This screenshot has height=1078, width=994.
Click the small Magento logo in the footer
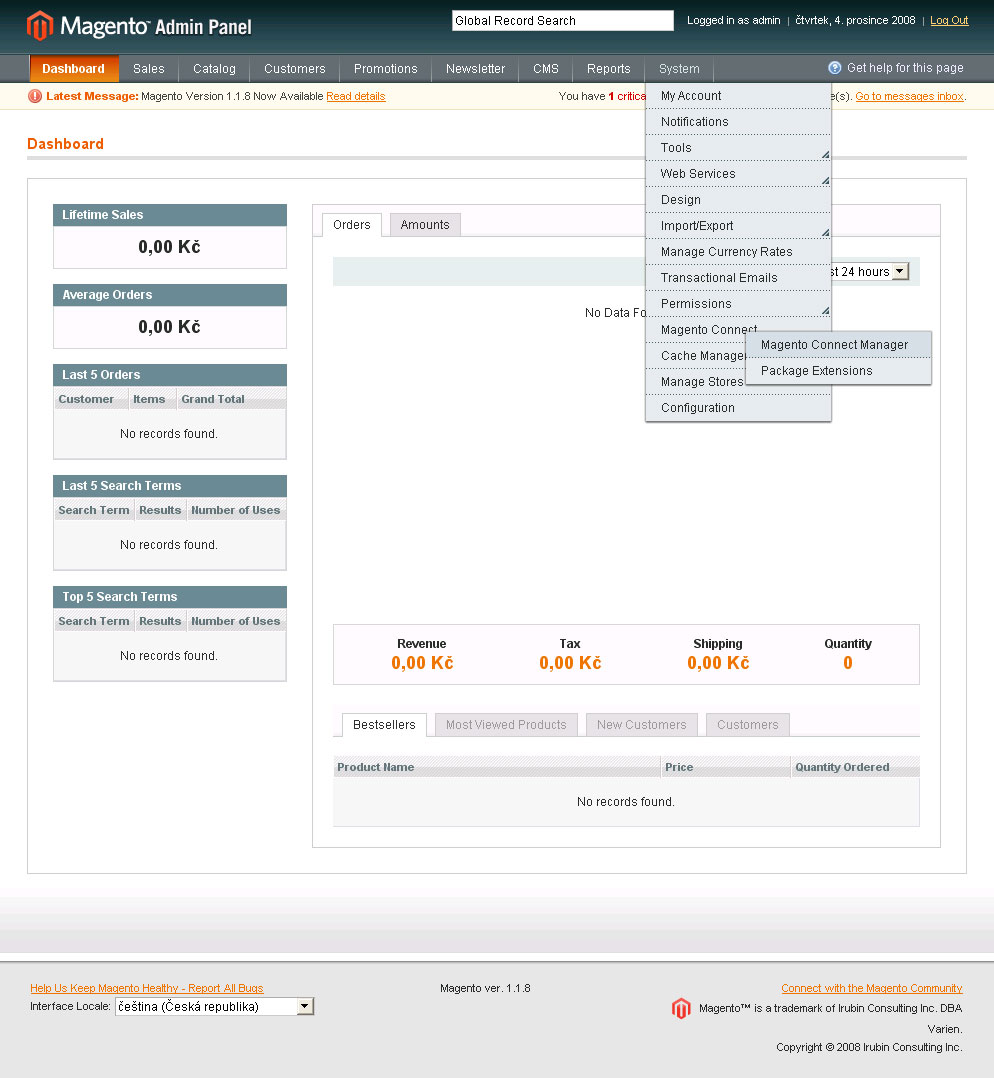681,1008
